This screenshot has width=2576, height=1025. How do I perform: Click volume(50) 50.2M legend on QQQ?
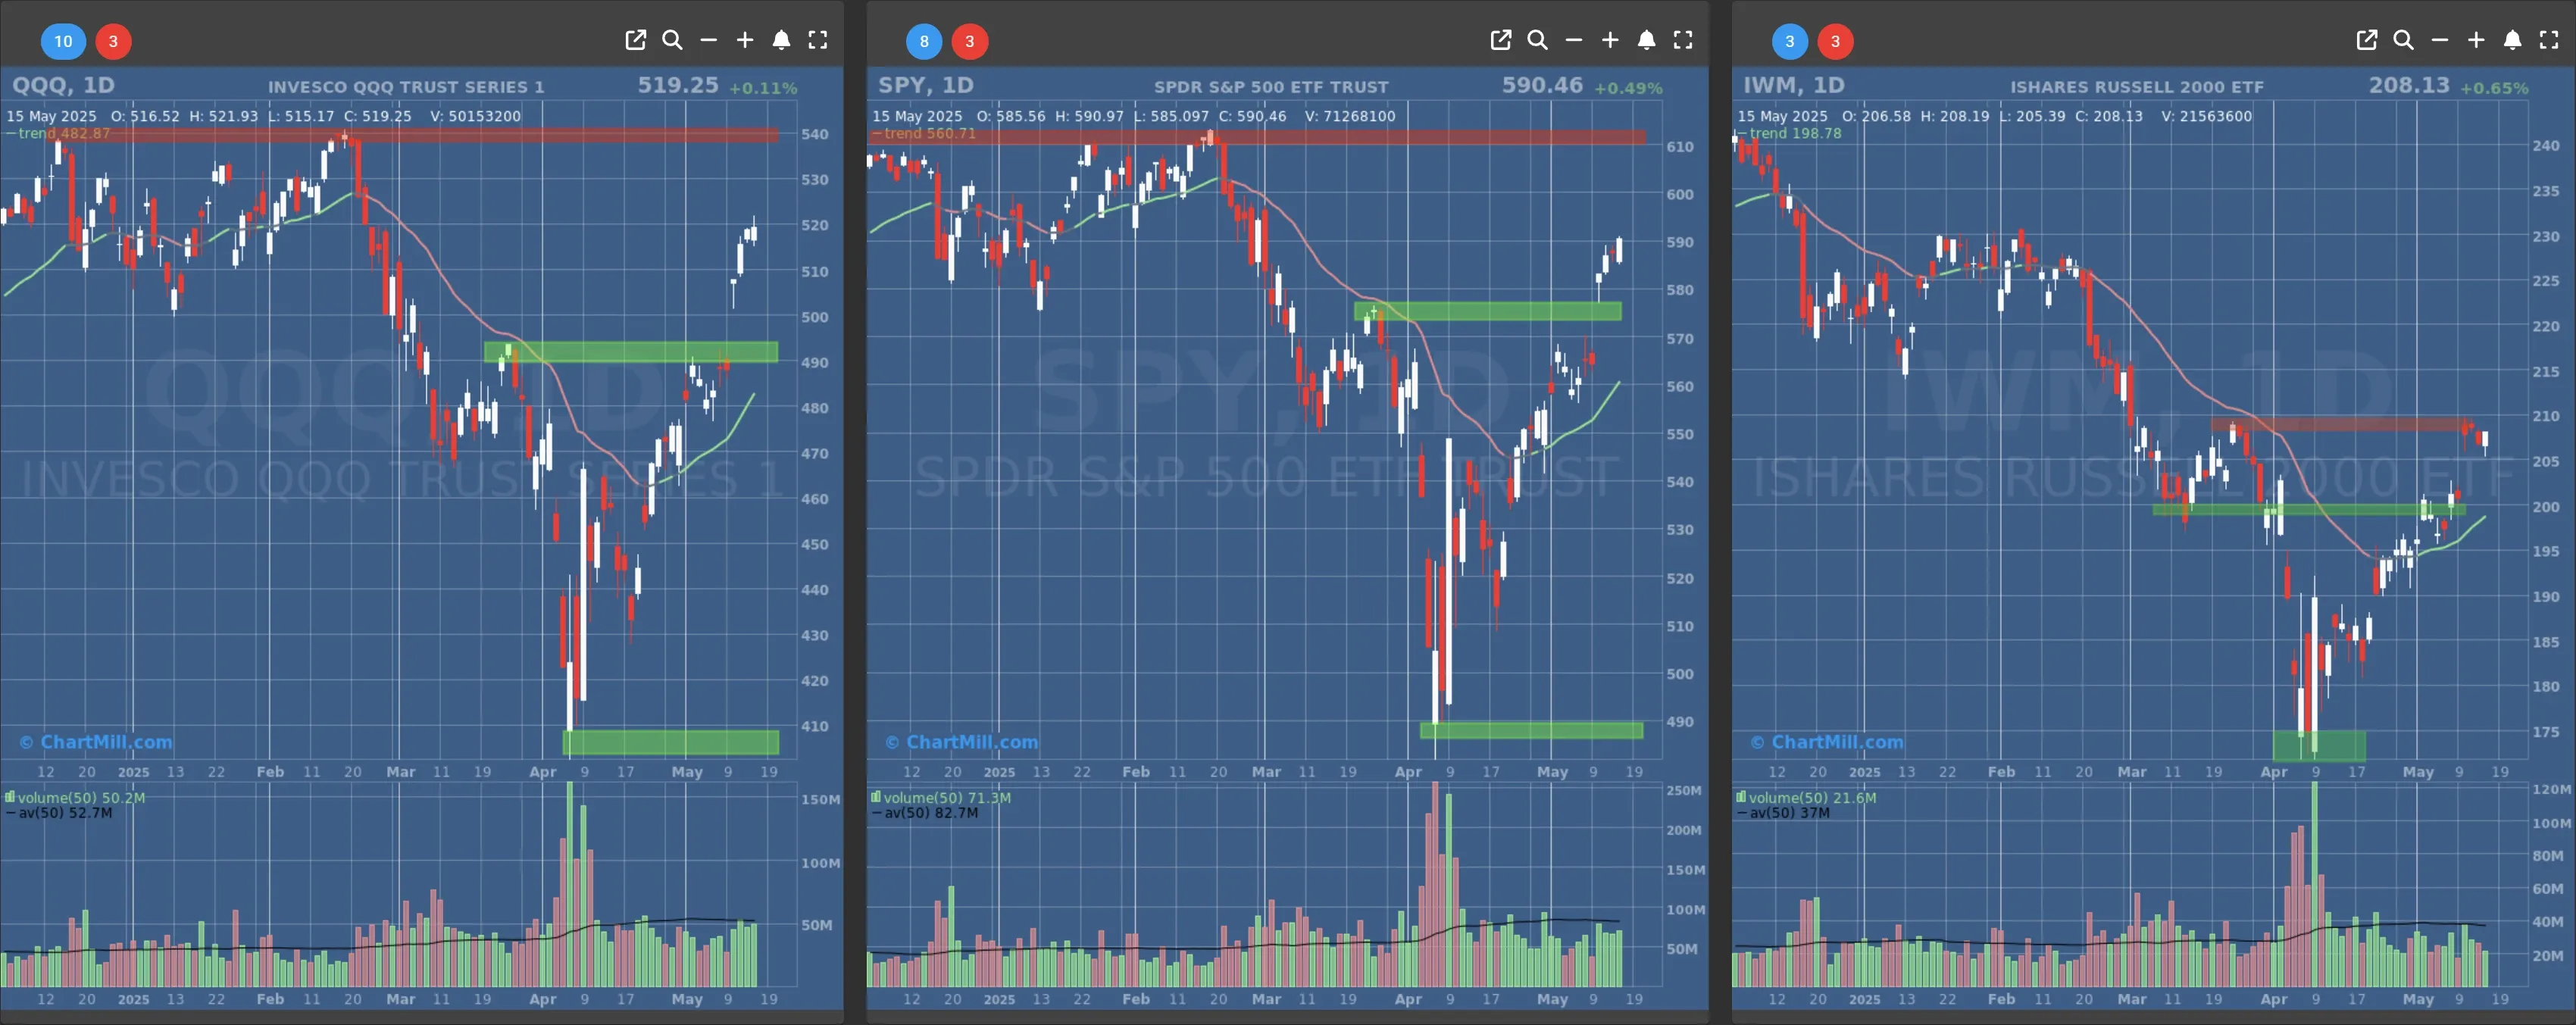pos(75,797)
